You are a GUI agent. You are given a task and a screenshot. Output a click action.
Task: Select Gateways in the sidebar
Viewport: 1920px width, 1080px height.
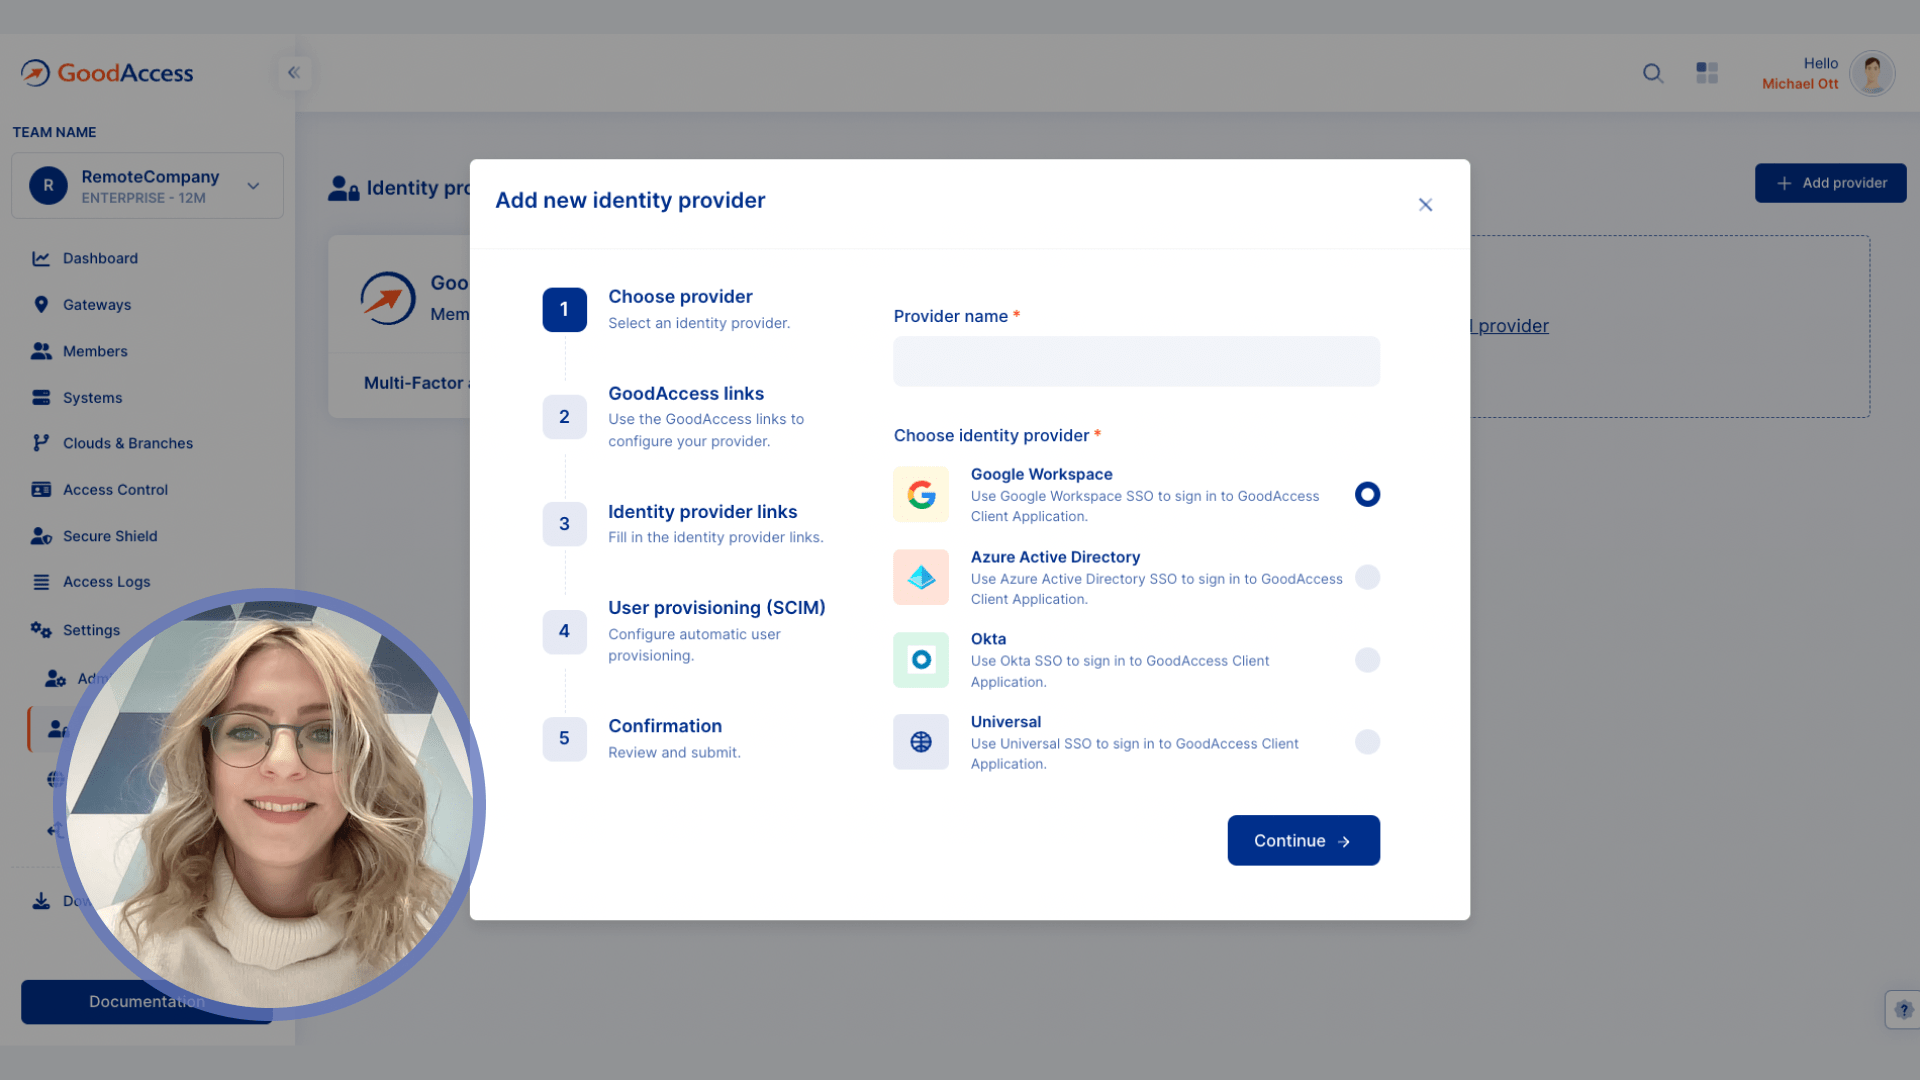click(x=96, y=304)
